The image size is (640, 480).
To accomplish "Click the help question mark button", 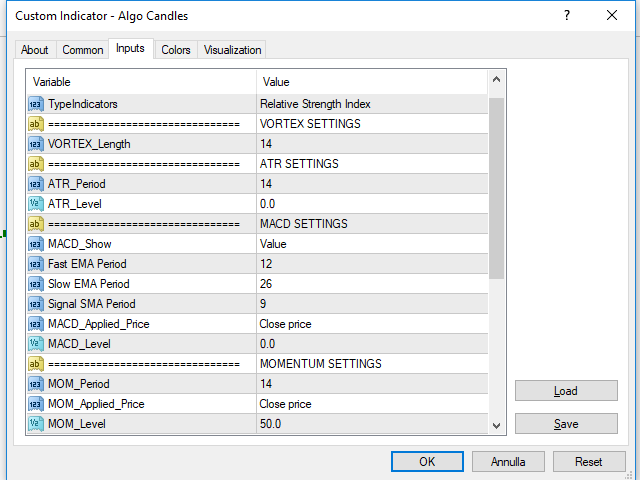I will point(567,16).
